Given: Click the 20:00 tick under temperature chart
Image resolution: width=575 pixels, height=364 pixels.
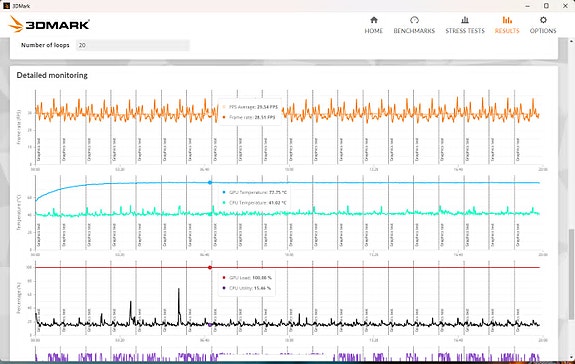Looking at the screenshot, I should tap(543, 254).
